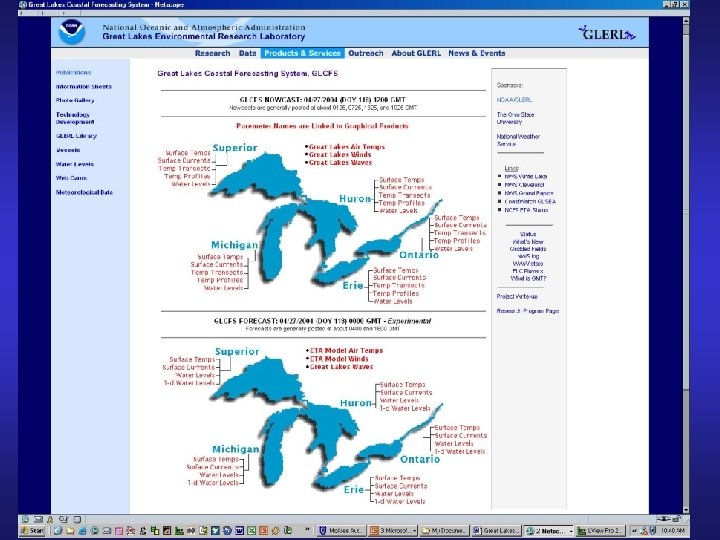
Task: Click Michigan label on the forecast map
Action: [x=236, y=449]
